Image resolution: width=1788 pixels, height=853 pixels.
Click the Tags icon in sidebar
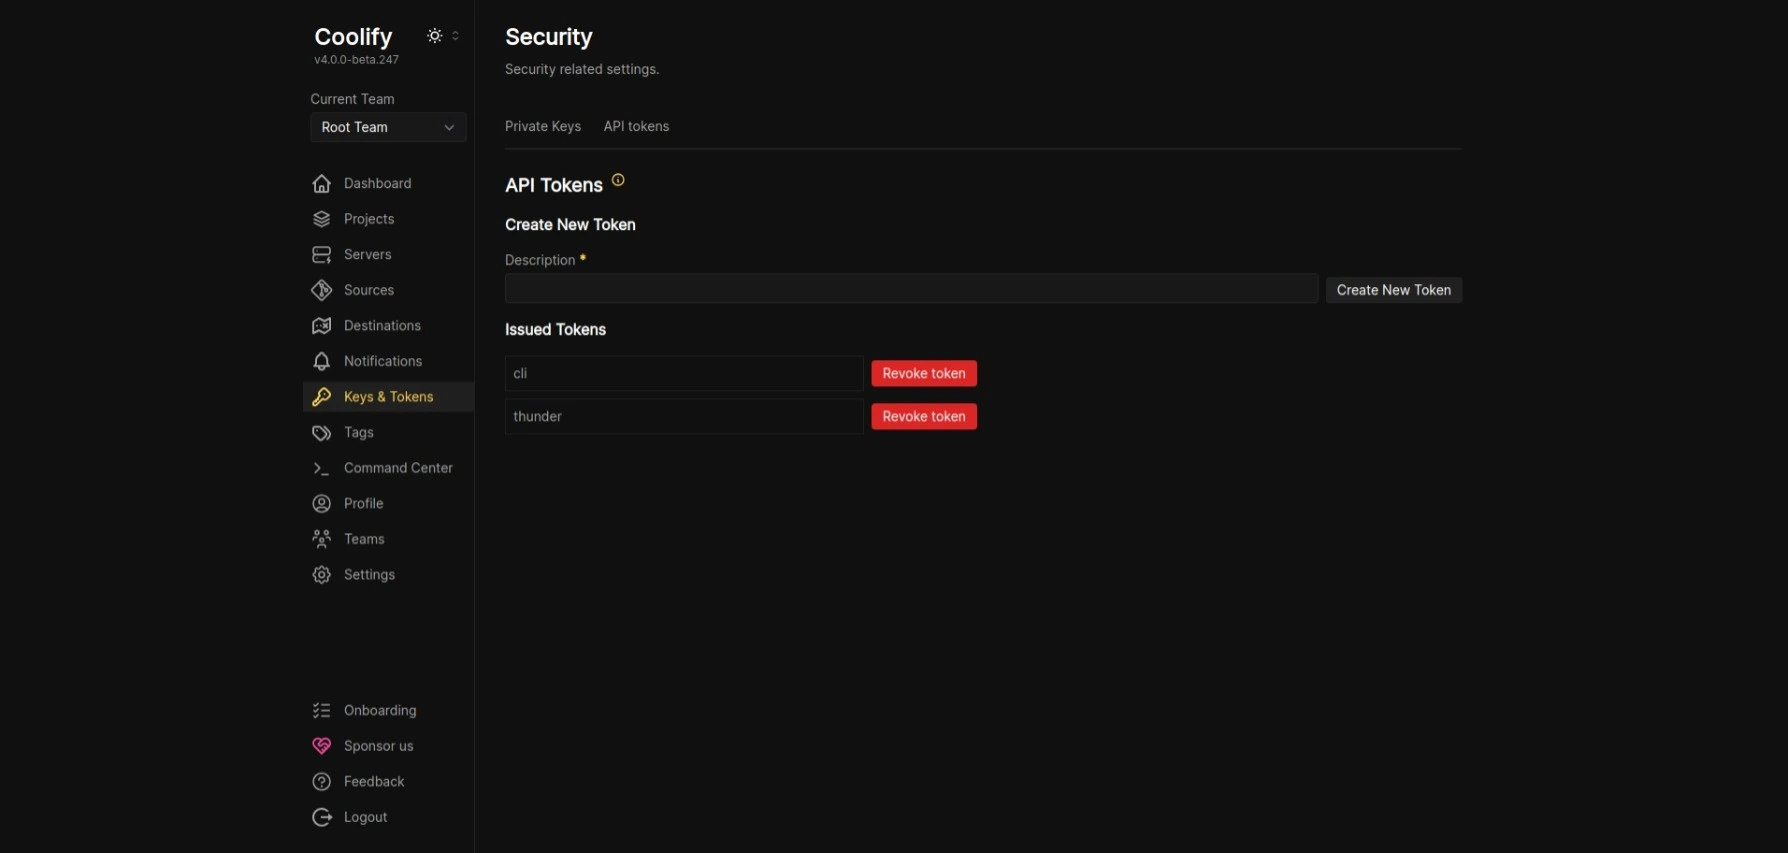[x=321, y=433]
